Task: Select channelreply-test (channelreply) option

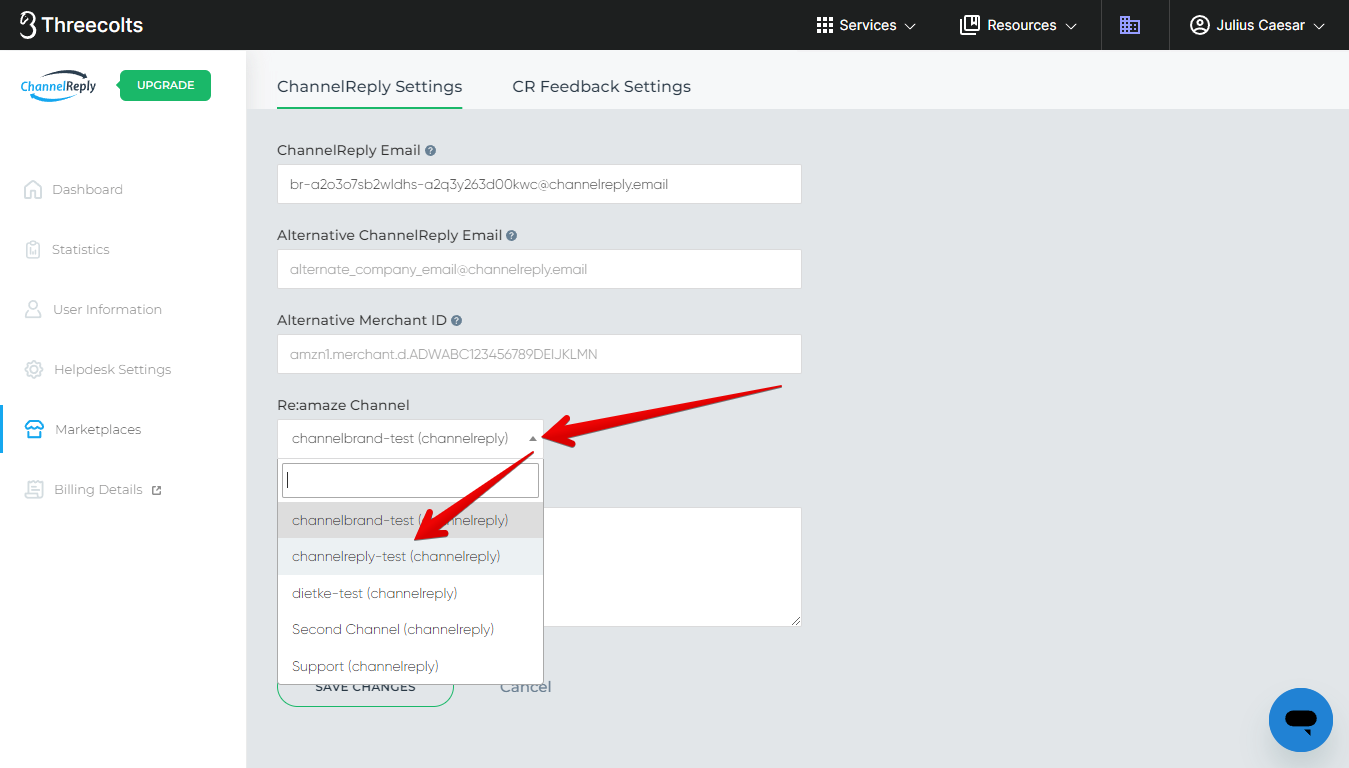Action: point(410,556)
